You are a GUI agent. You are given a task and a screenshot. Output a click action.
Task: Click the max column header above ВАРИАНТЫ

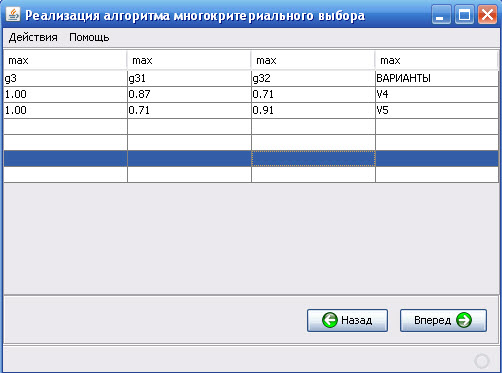coord(437,60)
